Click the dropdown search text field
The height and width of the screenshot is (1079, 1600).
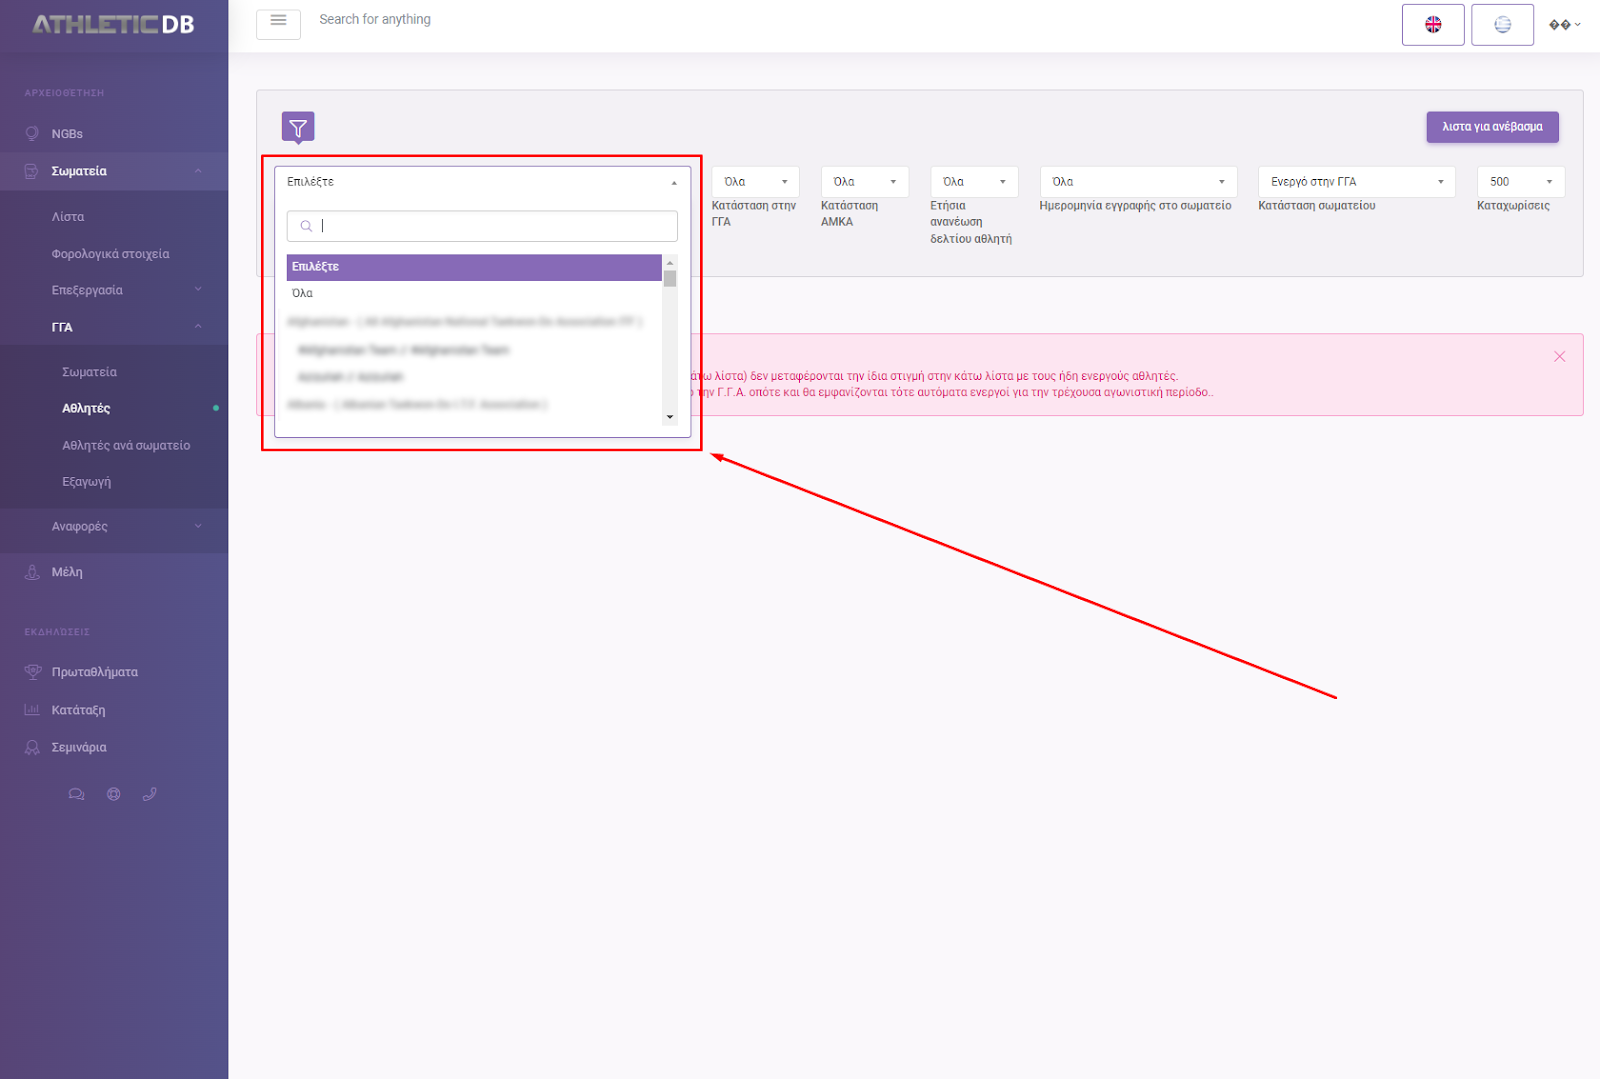(x=482, y=226)
